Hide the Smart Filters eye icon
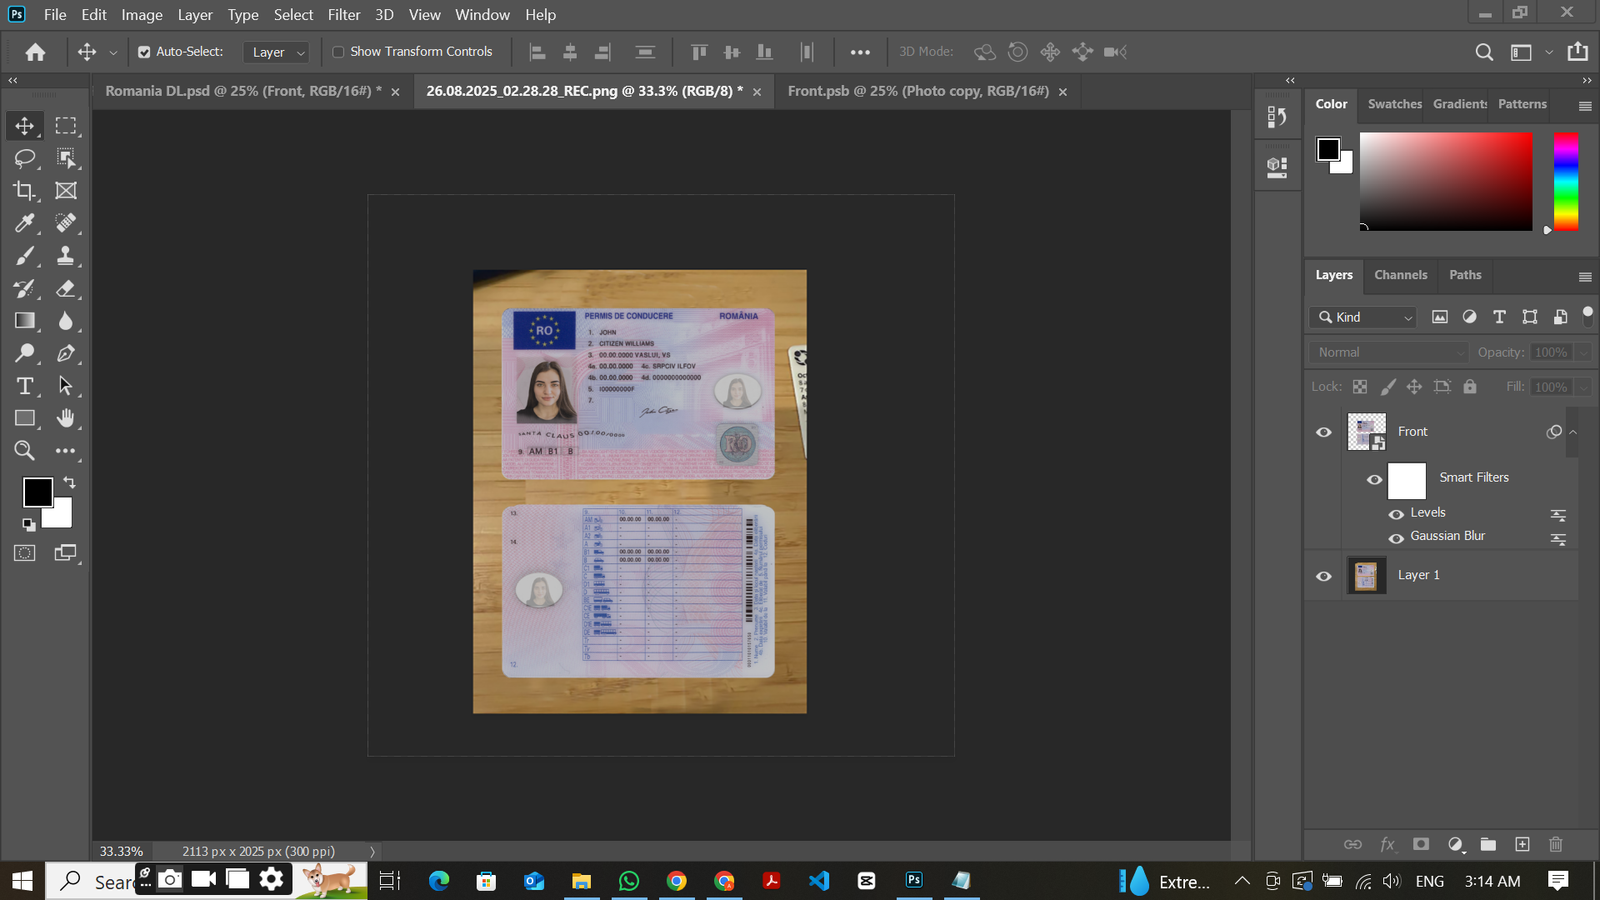The width and height of the screenshot is (1600, 900). point(1375,480)
